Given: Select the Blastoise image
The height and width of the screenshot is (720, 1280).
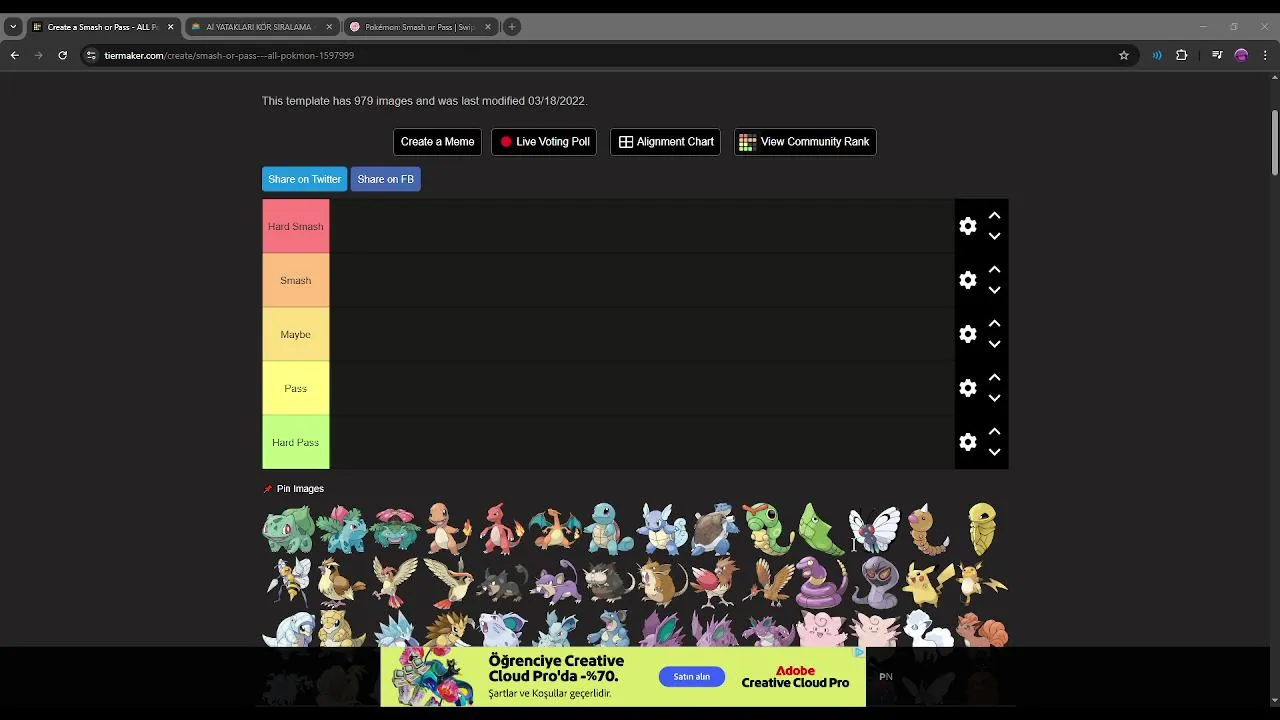Looking at the screenshot, I should pos(715,529).
